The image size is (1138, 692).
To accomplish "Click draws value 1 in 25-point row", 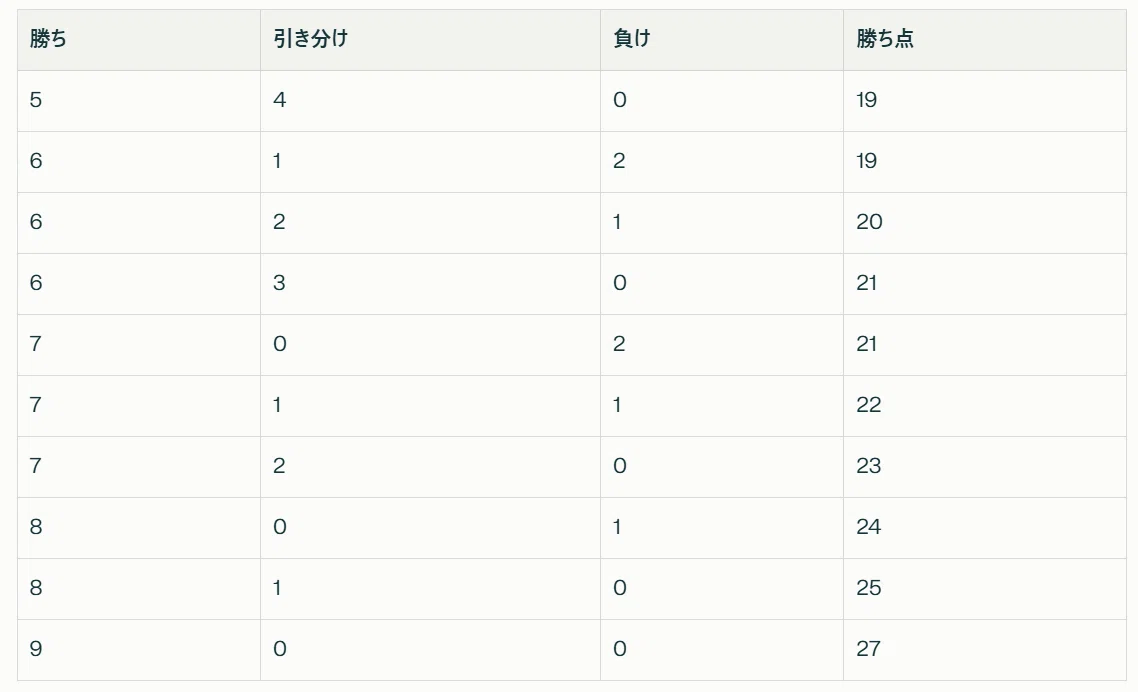I will pyautogui.click(x=430, y=589).
